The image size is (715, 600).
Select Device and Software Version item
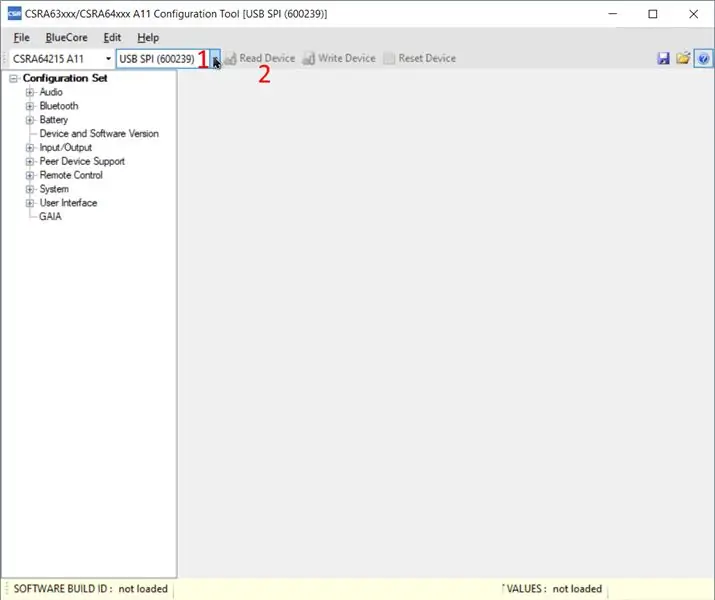pyautogui.click(x=99, y=134)
